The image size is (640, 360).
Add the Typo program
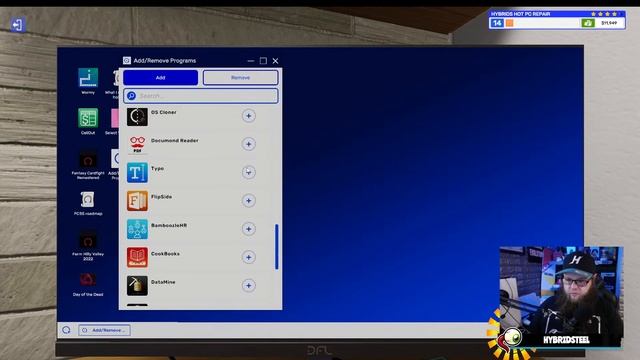coord(249,172)
